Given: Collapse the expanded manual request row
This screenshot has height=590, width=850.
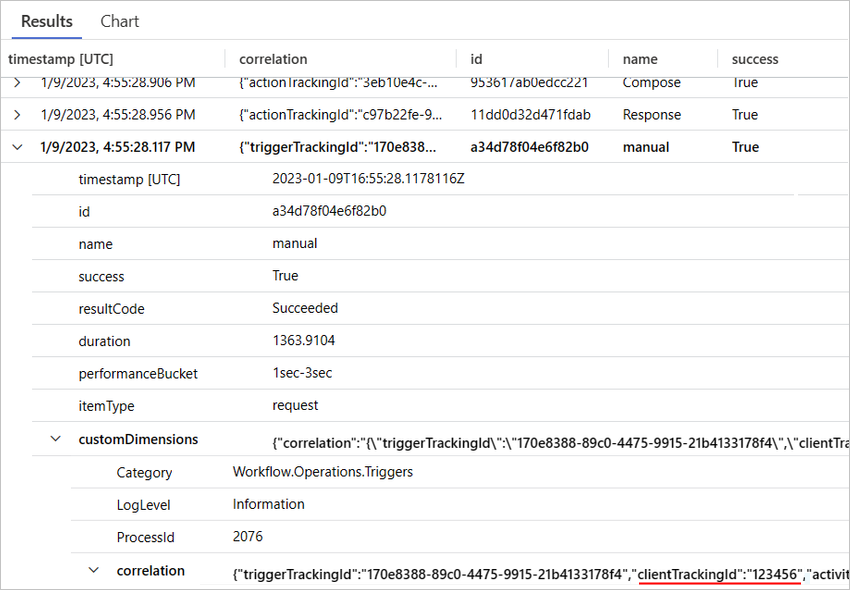Looking at the screenshot, I should pyautogui.click(x=16, y=147).
